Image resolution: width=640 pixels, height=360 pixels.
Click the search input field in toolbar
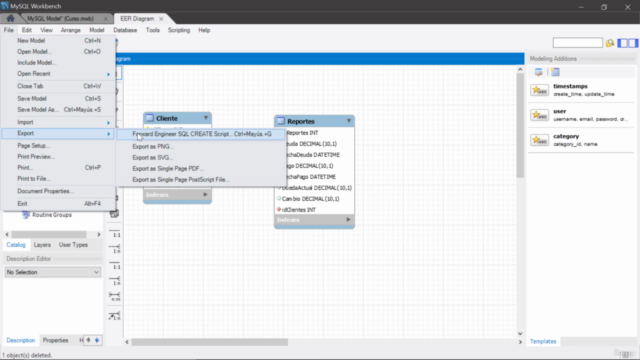coord(577,43)
